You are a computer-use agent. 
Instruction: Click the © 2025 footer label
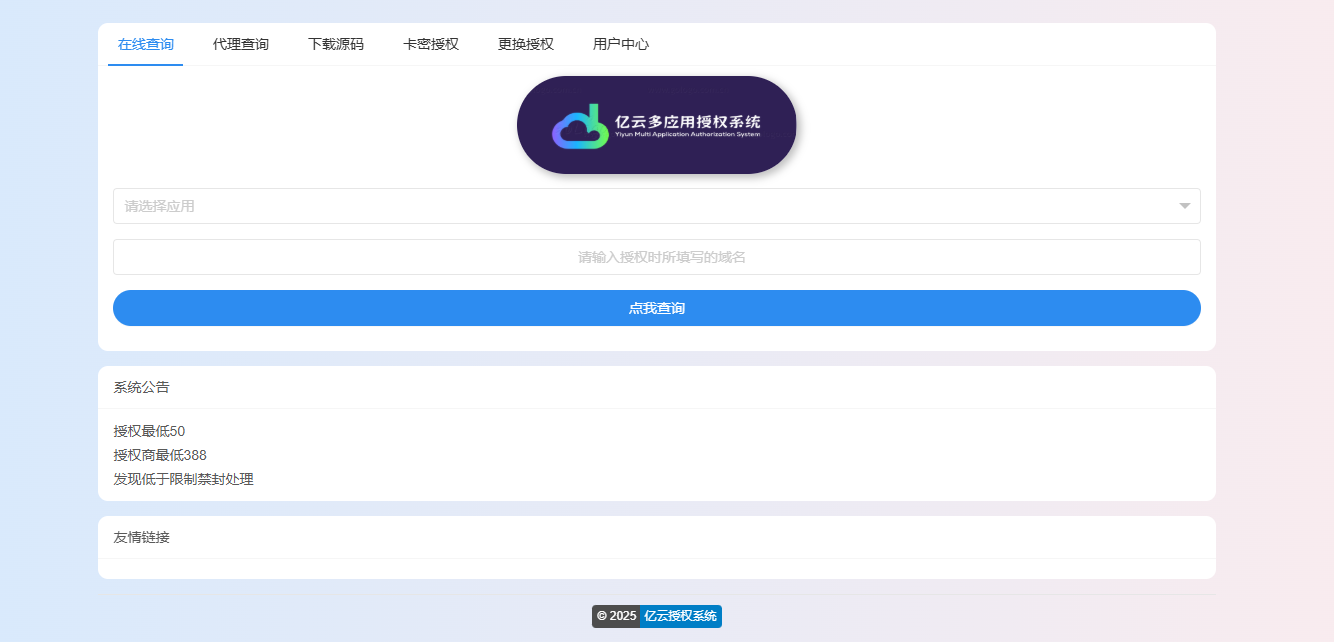coord(614,616)
